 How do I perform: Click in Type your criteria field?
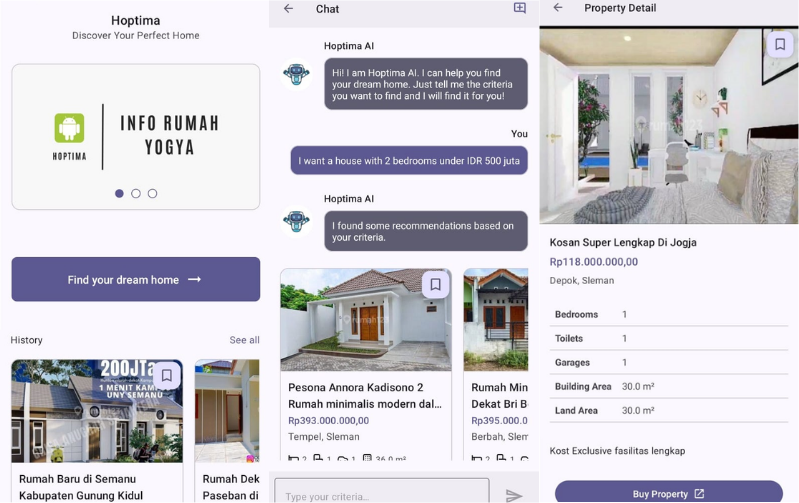(x=382, y=491)
